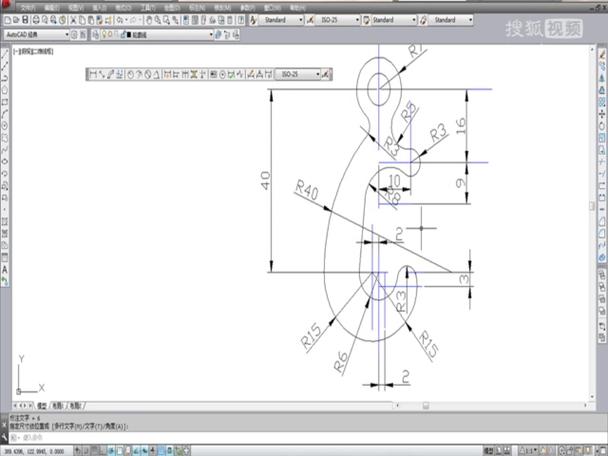The height and width of the screenshot is (456, 608).
Task: Click the Line tool in draw toolbar
Action: tap(6, 53)
